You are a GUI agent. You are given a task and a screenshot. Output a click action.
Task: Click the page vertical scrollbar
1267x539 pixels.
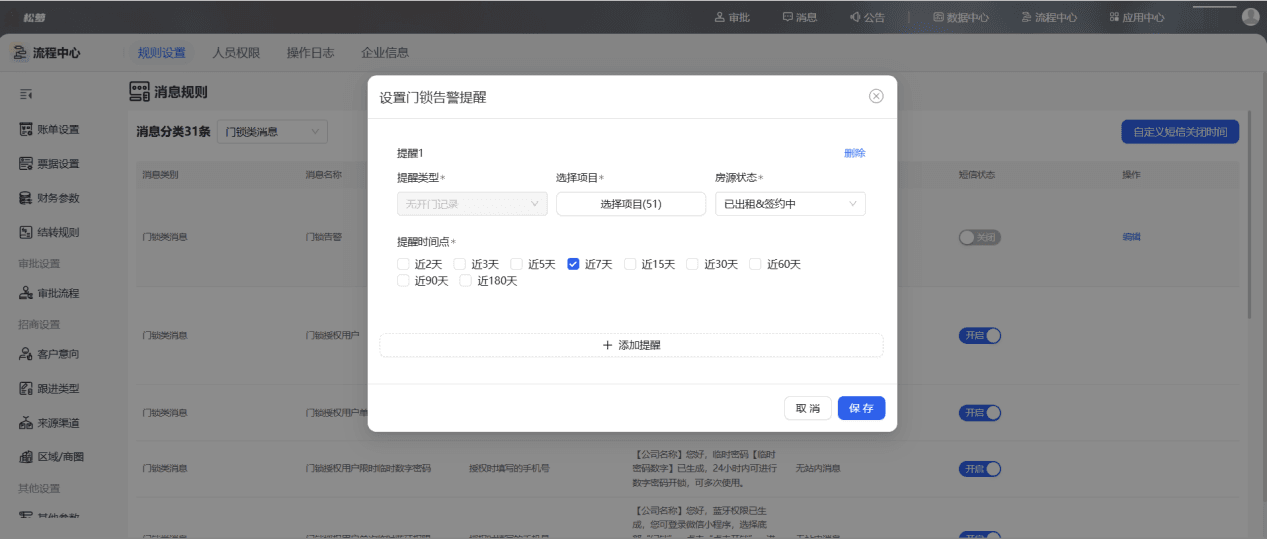point(1250,215)
